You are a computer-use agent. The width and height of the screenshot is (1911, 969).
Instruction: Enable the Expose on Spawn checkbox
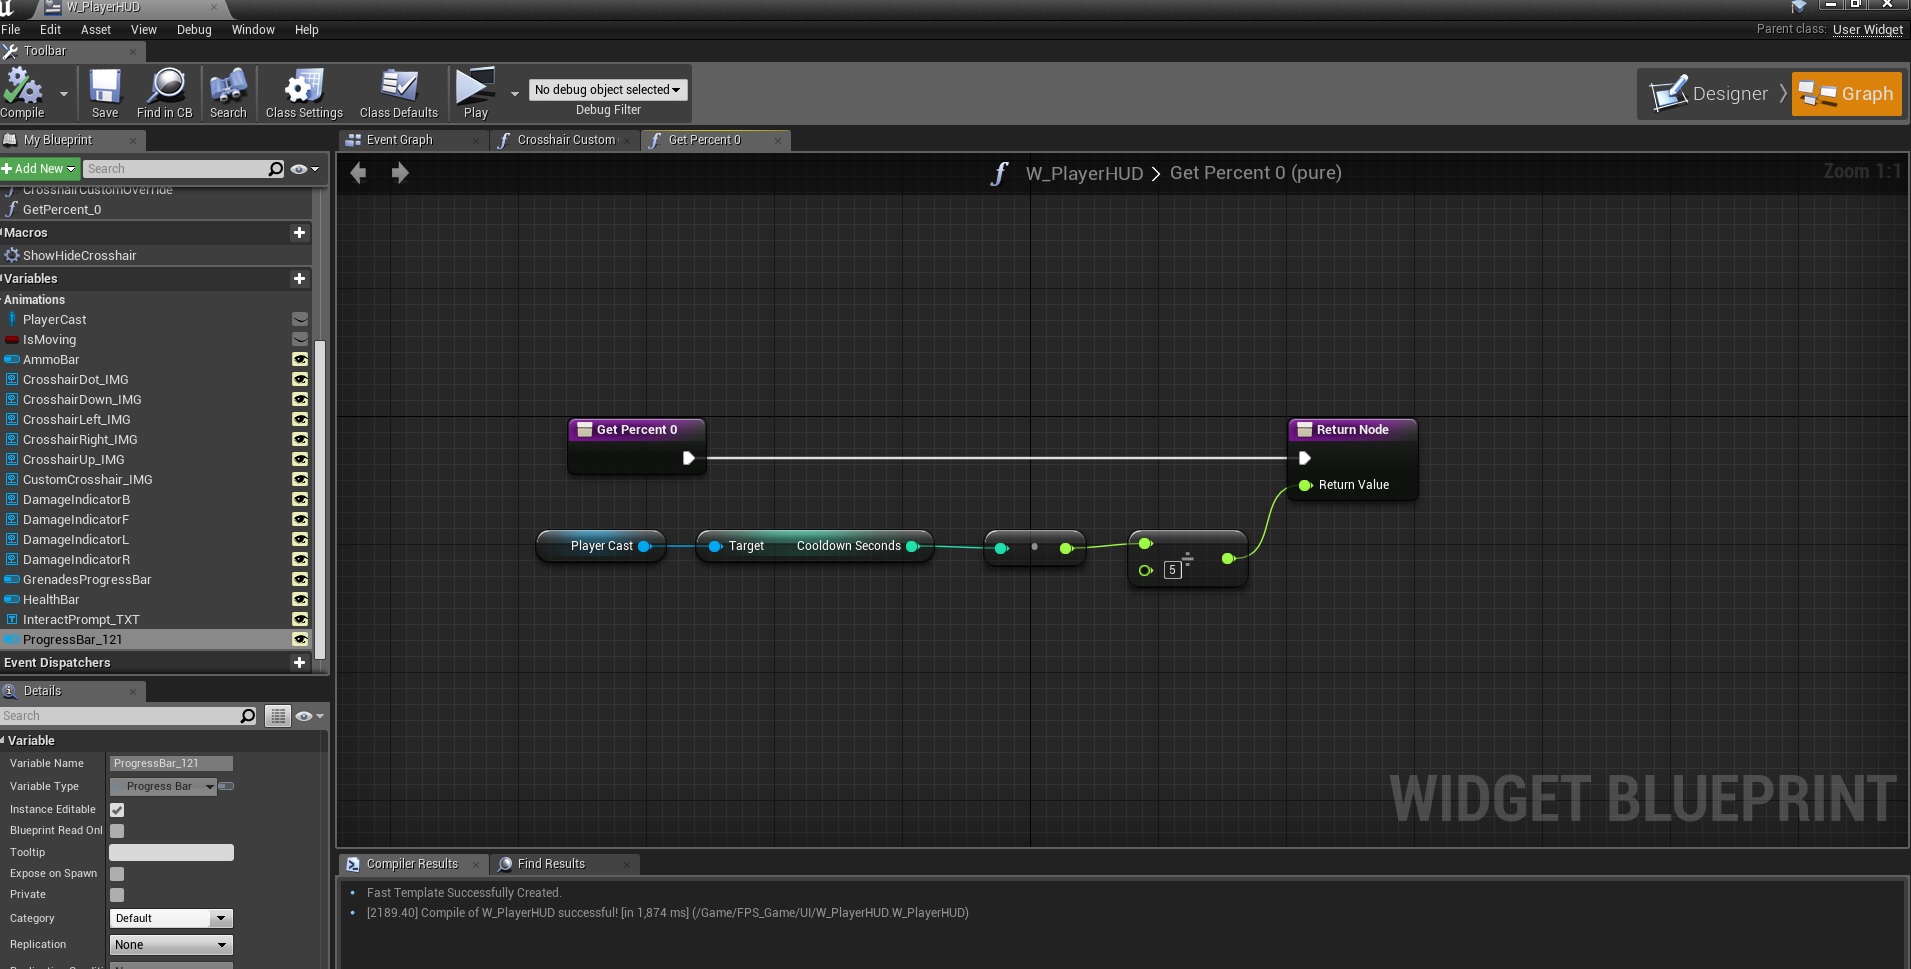(117, 874)
